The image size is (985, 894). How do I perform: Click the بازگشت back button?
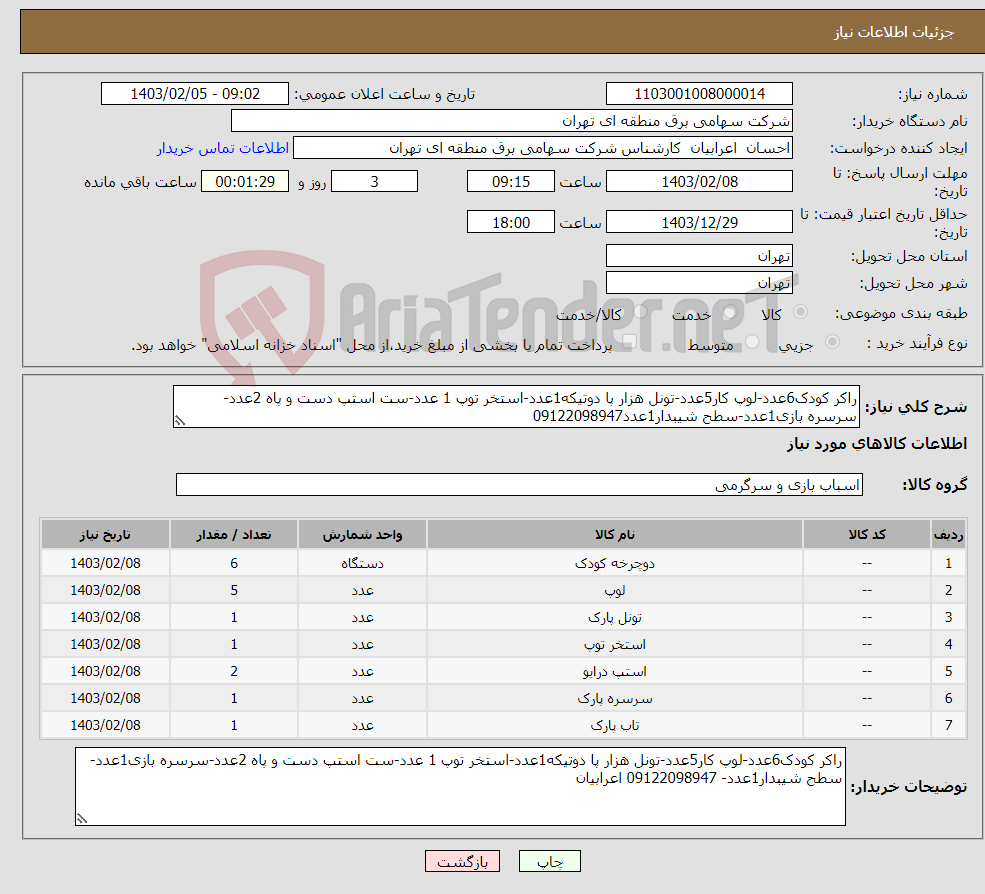[x=462, y=861]
